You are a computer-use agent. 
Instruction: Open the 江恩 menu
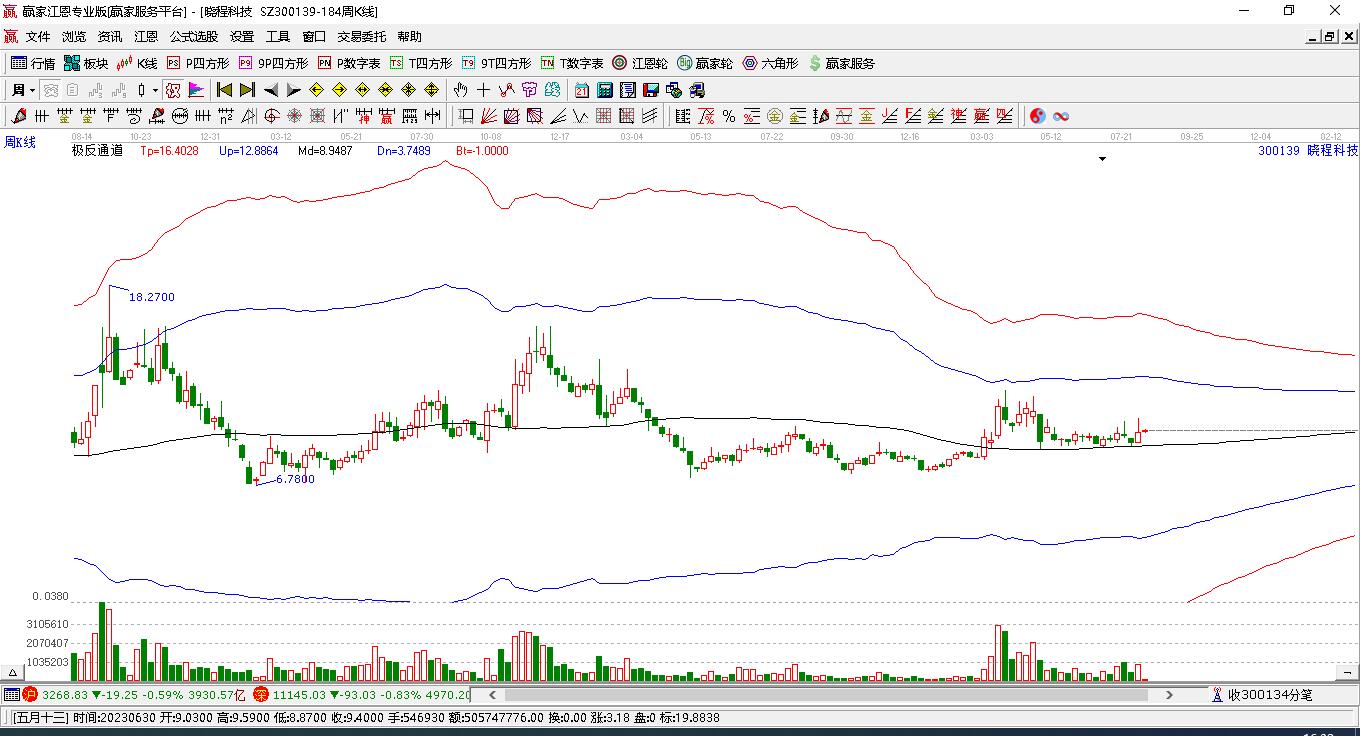pyautogui.click(x=146, y=36)
